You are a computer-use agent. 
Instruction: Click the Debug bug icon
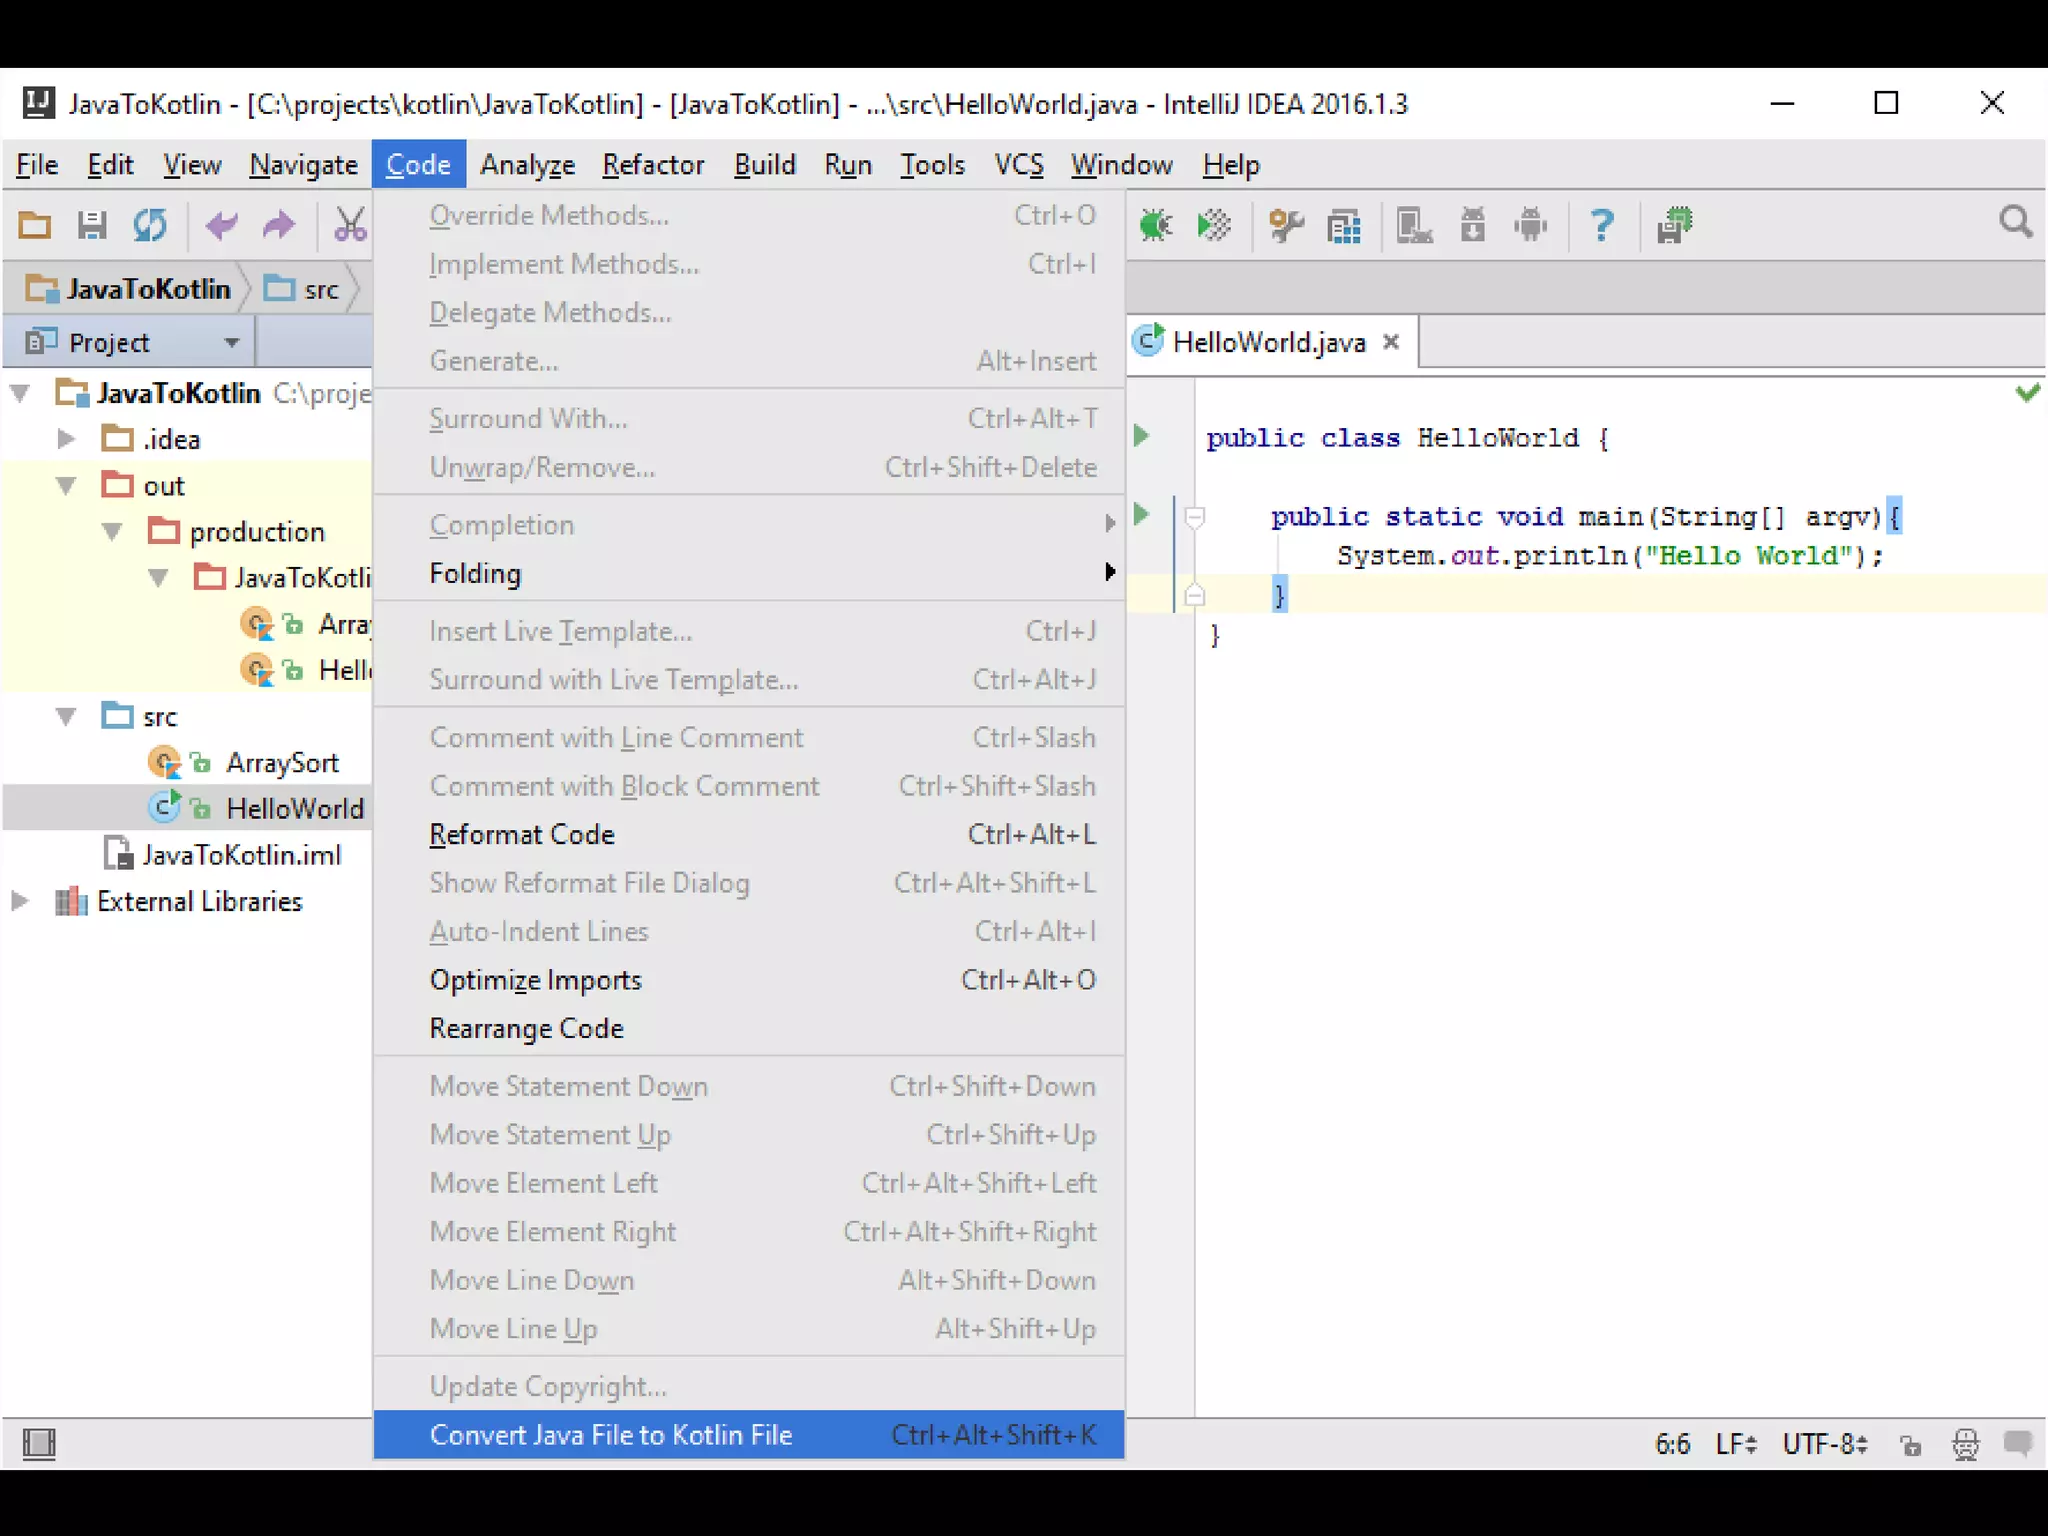(1156, 225)
